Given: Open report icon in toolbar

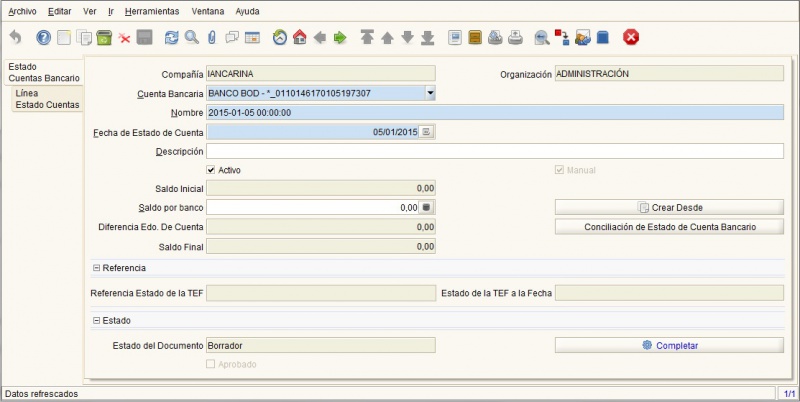Looking at the screenshot, I should click(455, 37).
